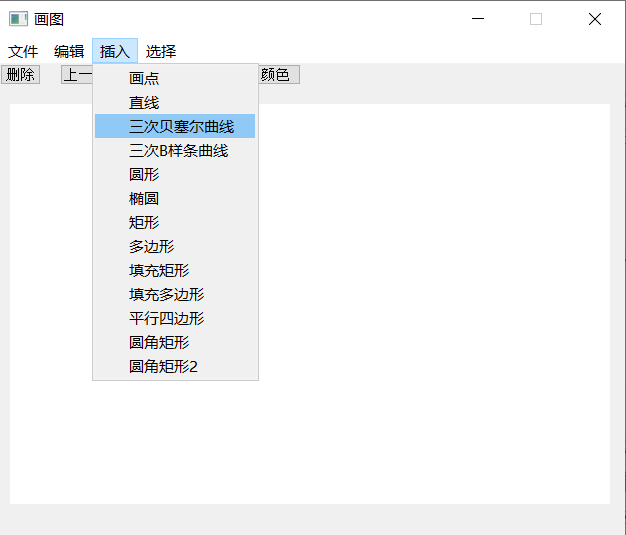Click the partially hidden 上一 button
The height and width of the screenshot is (535, 626).
coord(77,75)
